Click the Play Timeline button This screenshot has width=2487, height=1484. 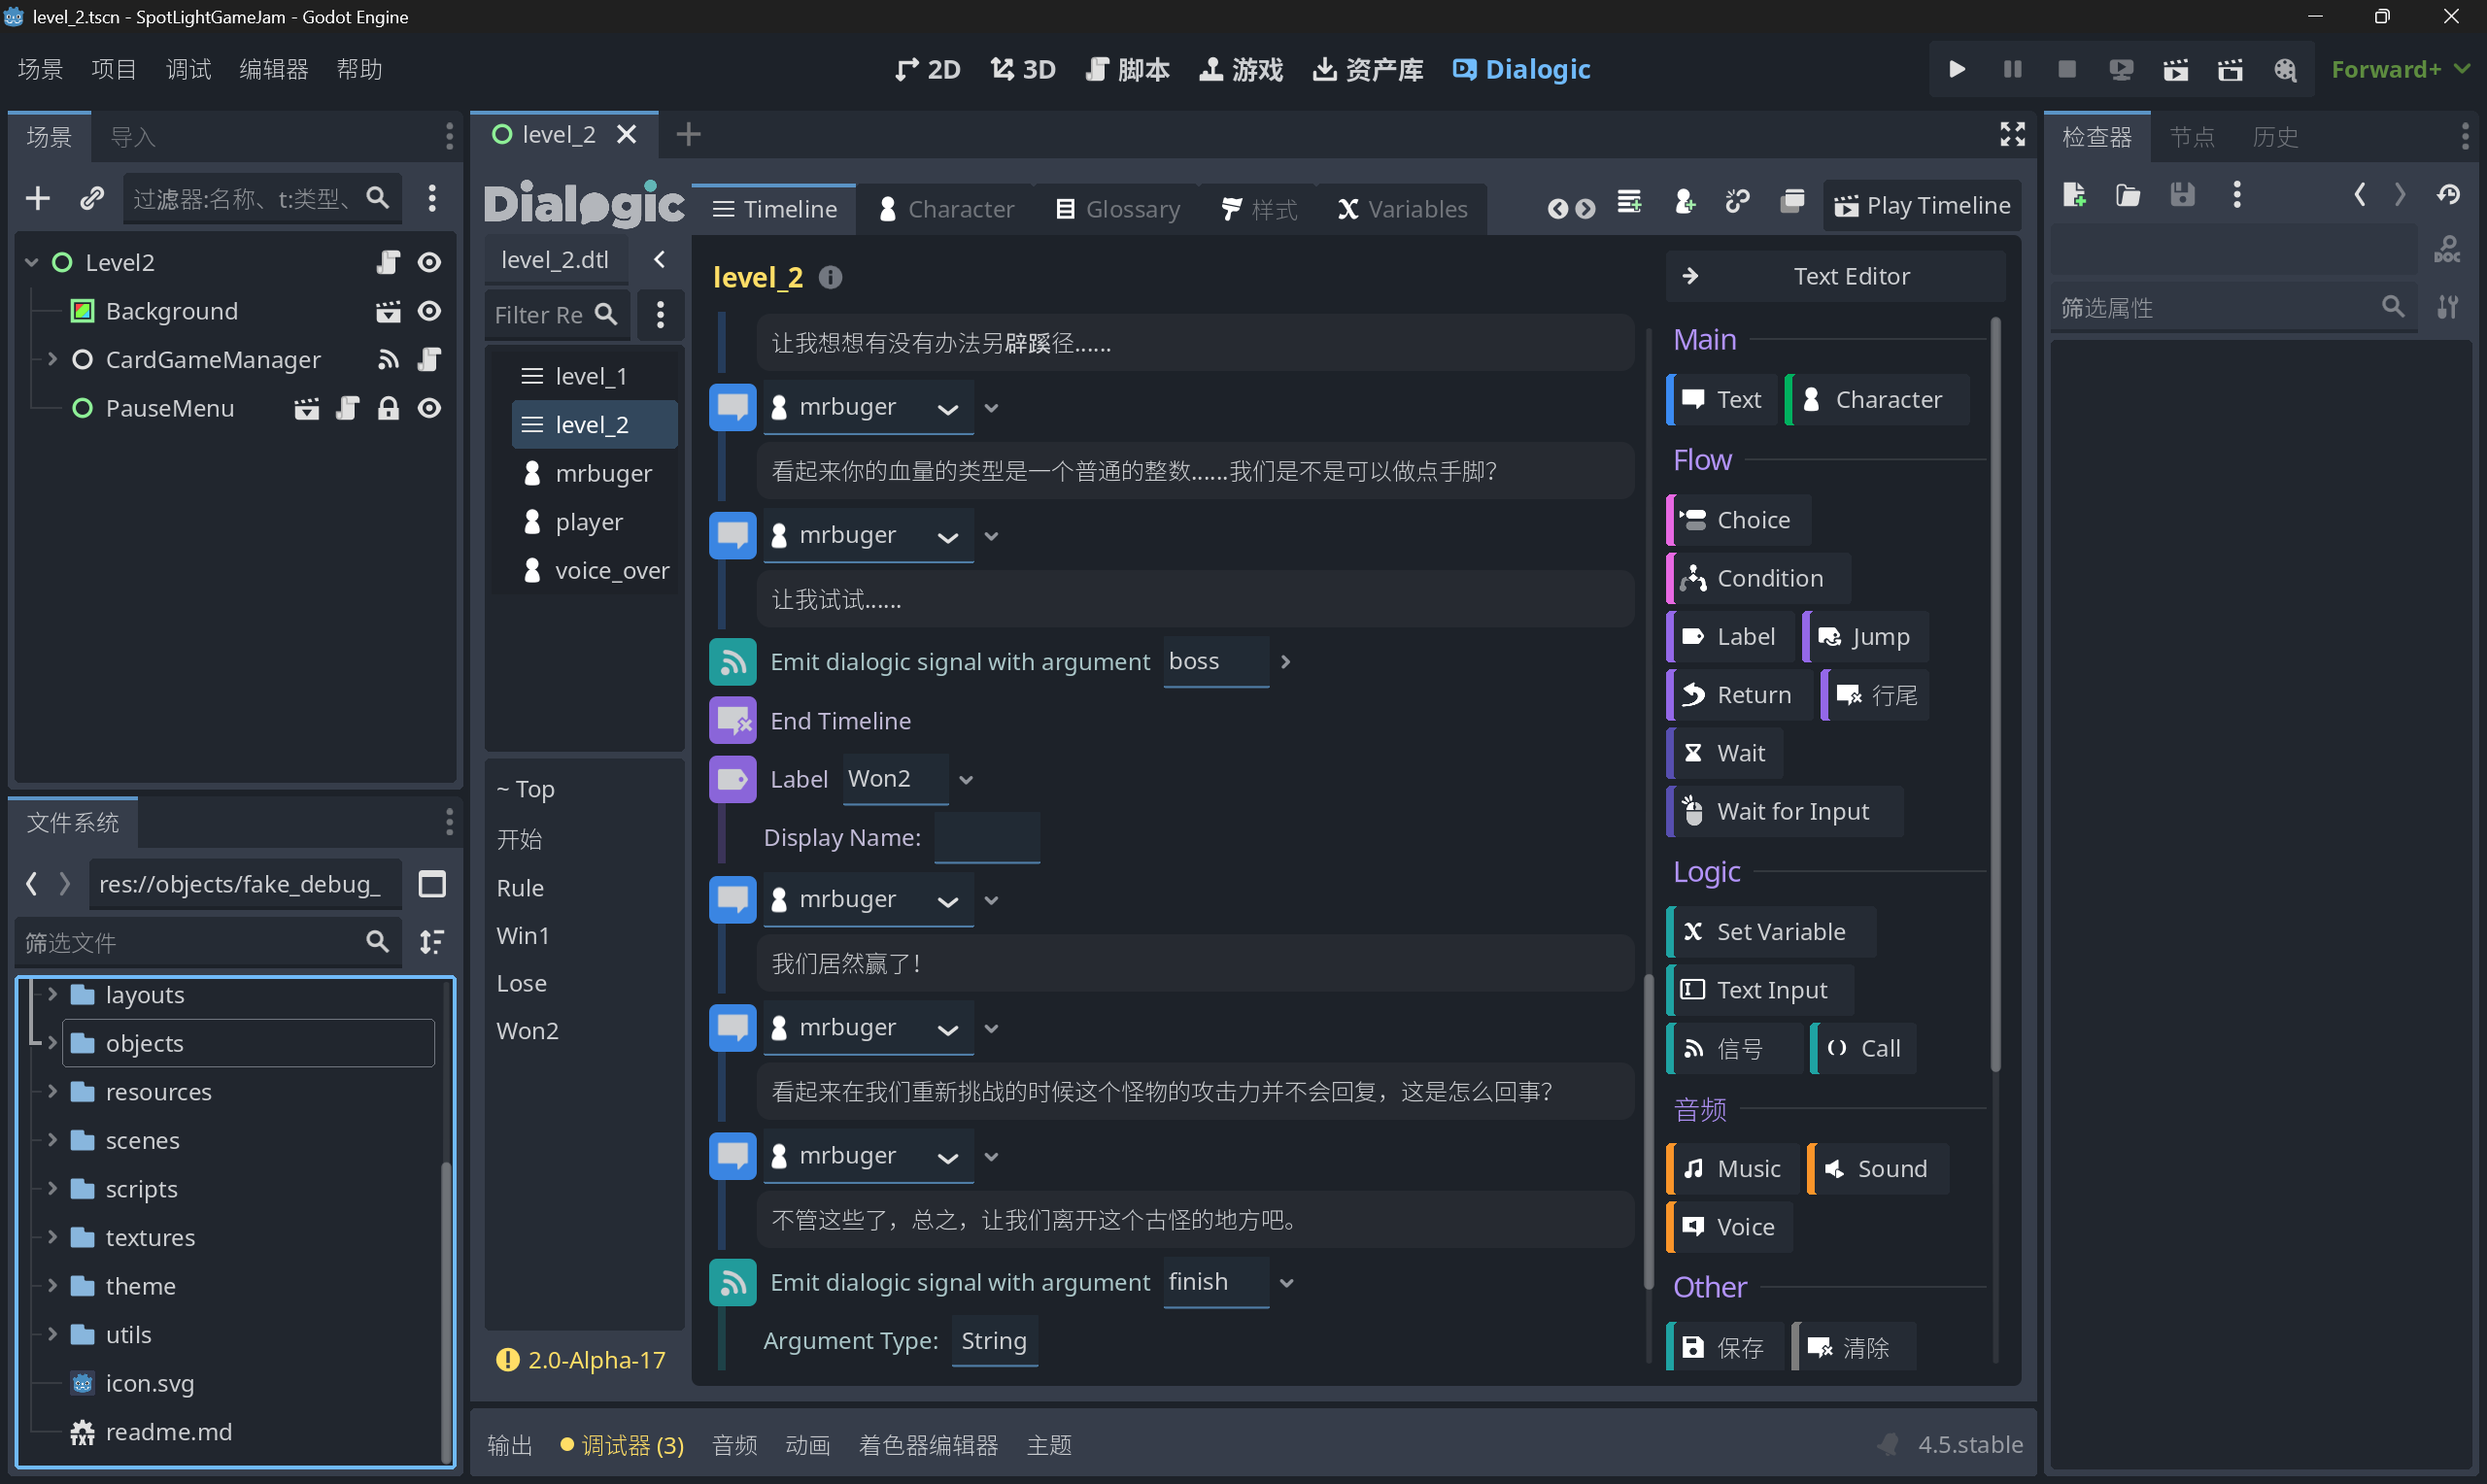click(1920, 204)
